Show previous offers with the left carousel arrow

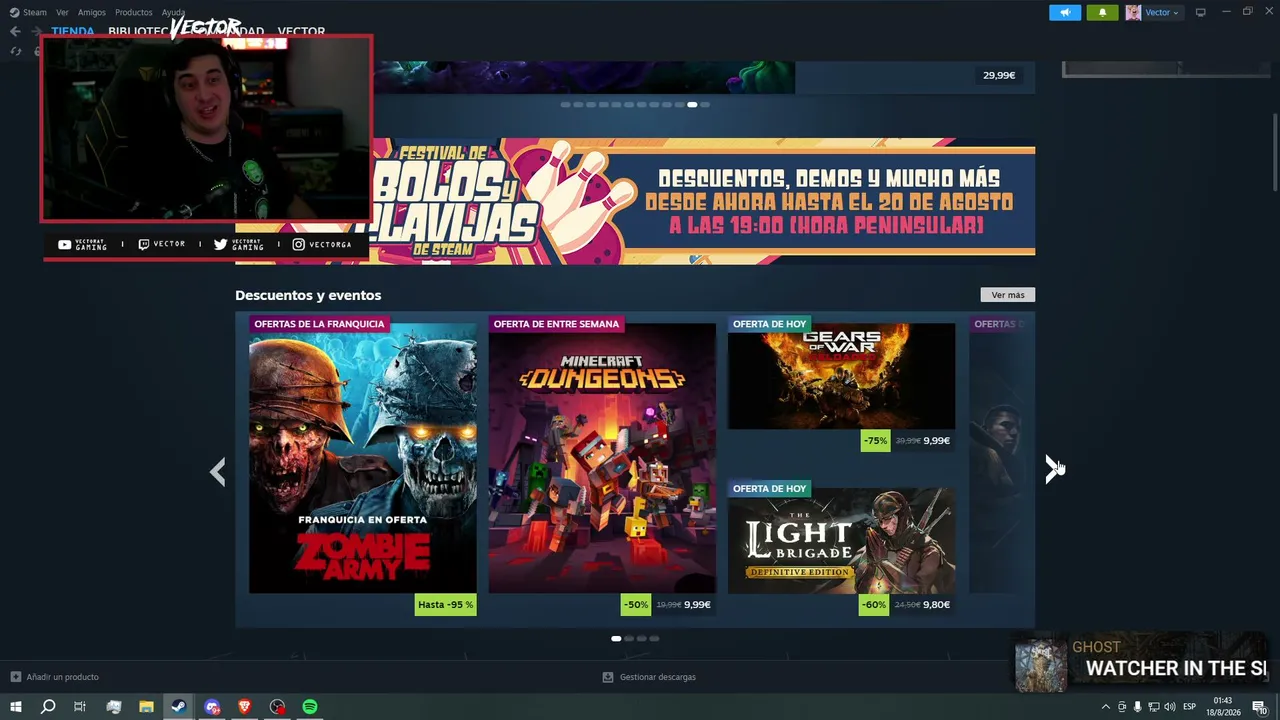pos(217,472)
